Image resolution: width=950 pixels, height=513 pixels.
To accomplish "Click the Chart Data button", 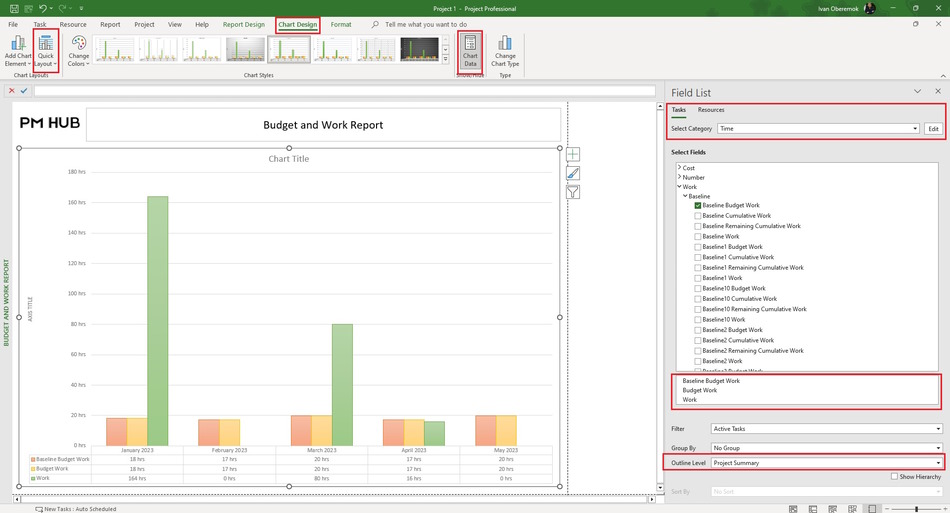I will point(470,51).
